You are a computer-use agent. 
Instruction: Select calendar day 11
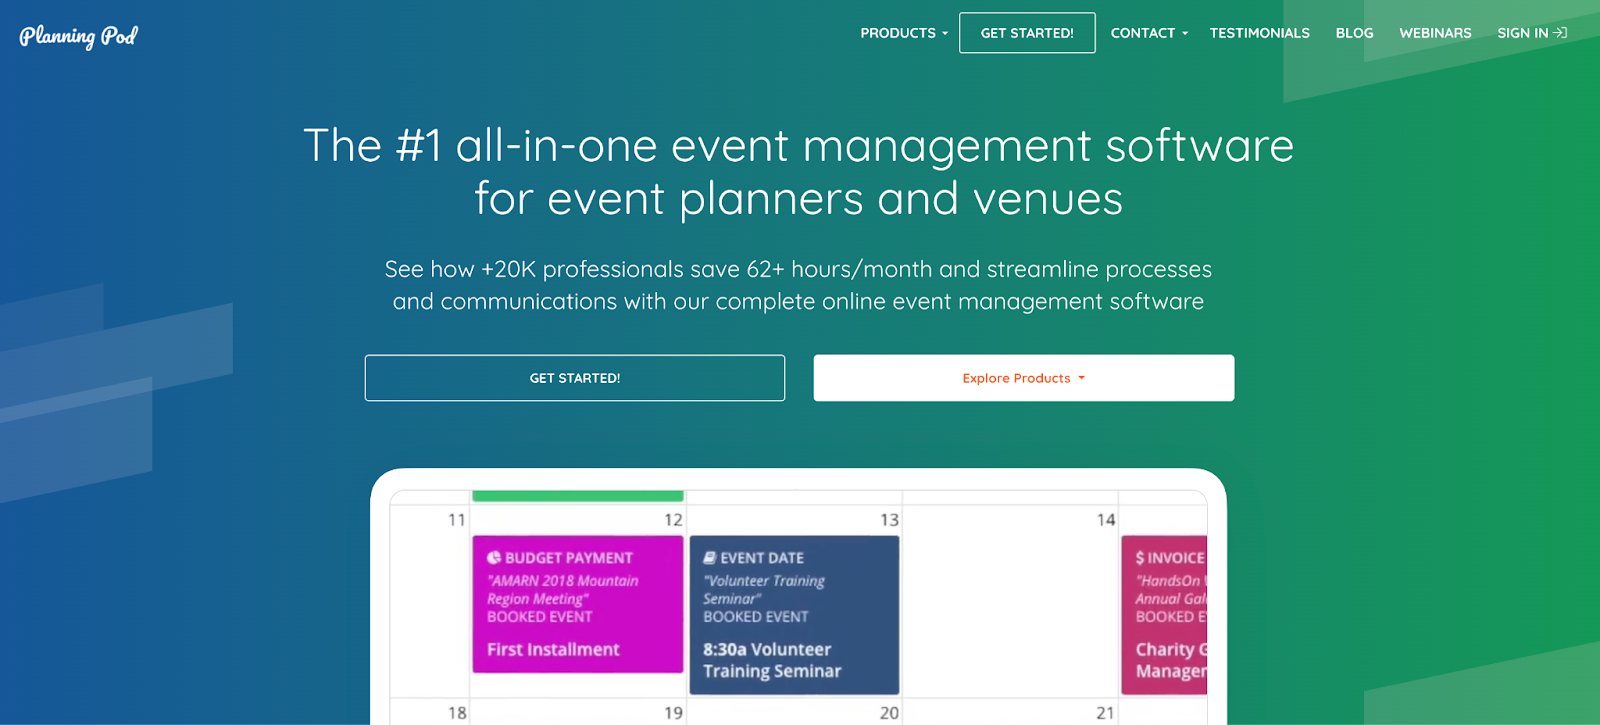point(457,520)
